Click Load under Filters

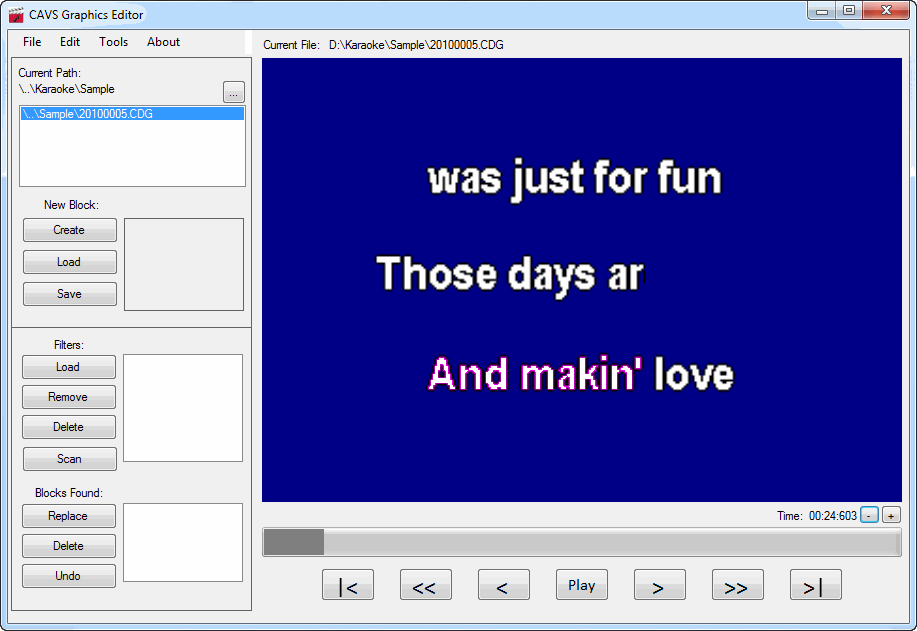pyautogui.click(x=68, y=367)
